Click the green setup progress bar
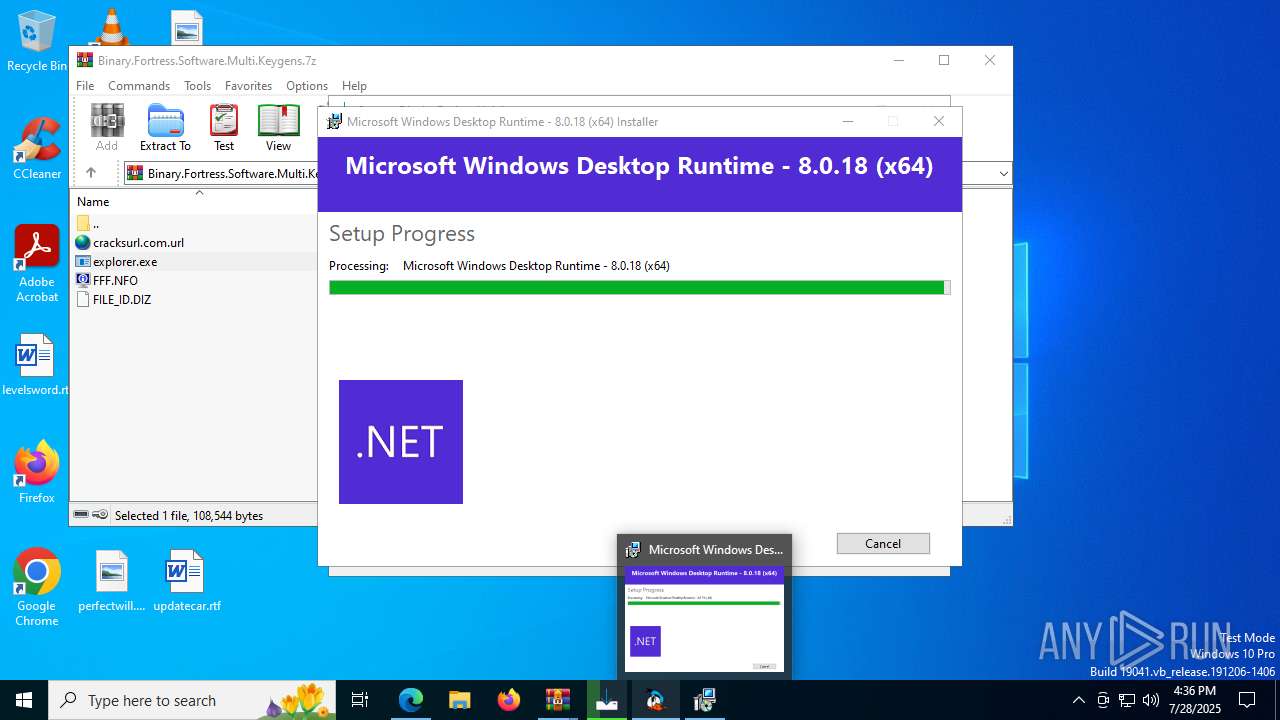The width and height of the screenshot is (1280, 720). pos(639,287)
